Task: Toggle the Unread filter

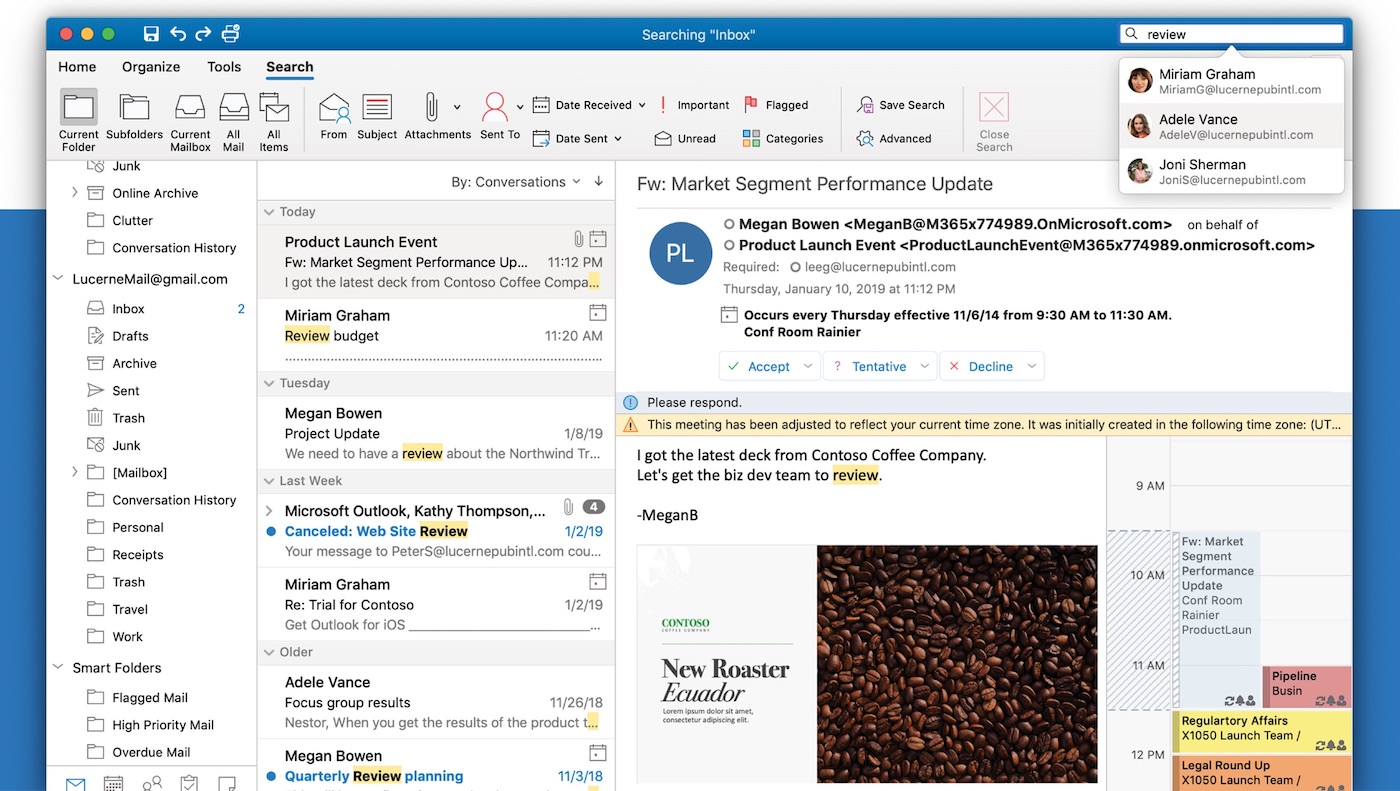Action: click(685, 139)
